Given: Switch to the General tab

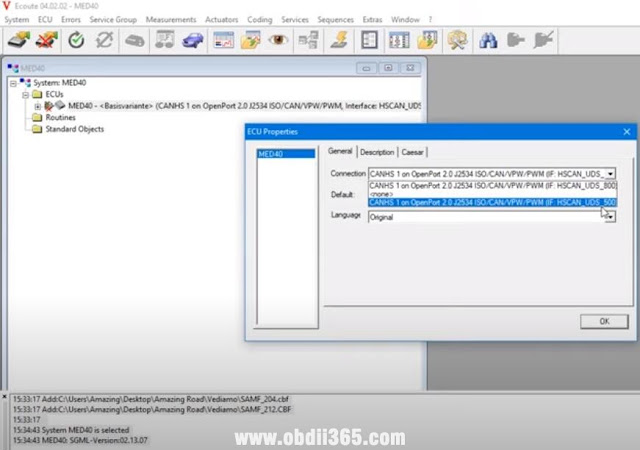Looking at the screenshot, I should pos(340,151).
